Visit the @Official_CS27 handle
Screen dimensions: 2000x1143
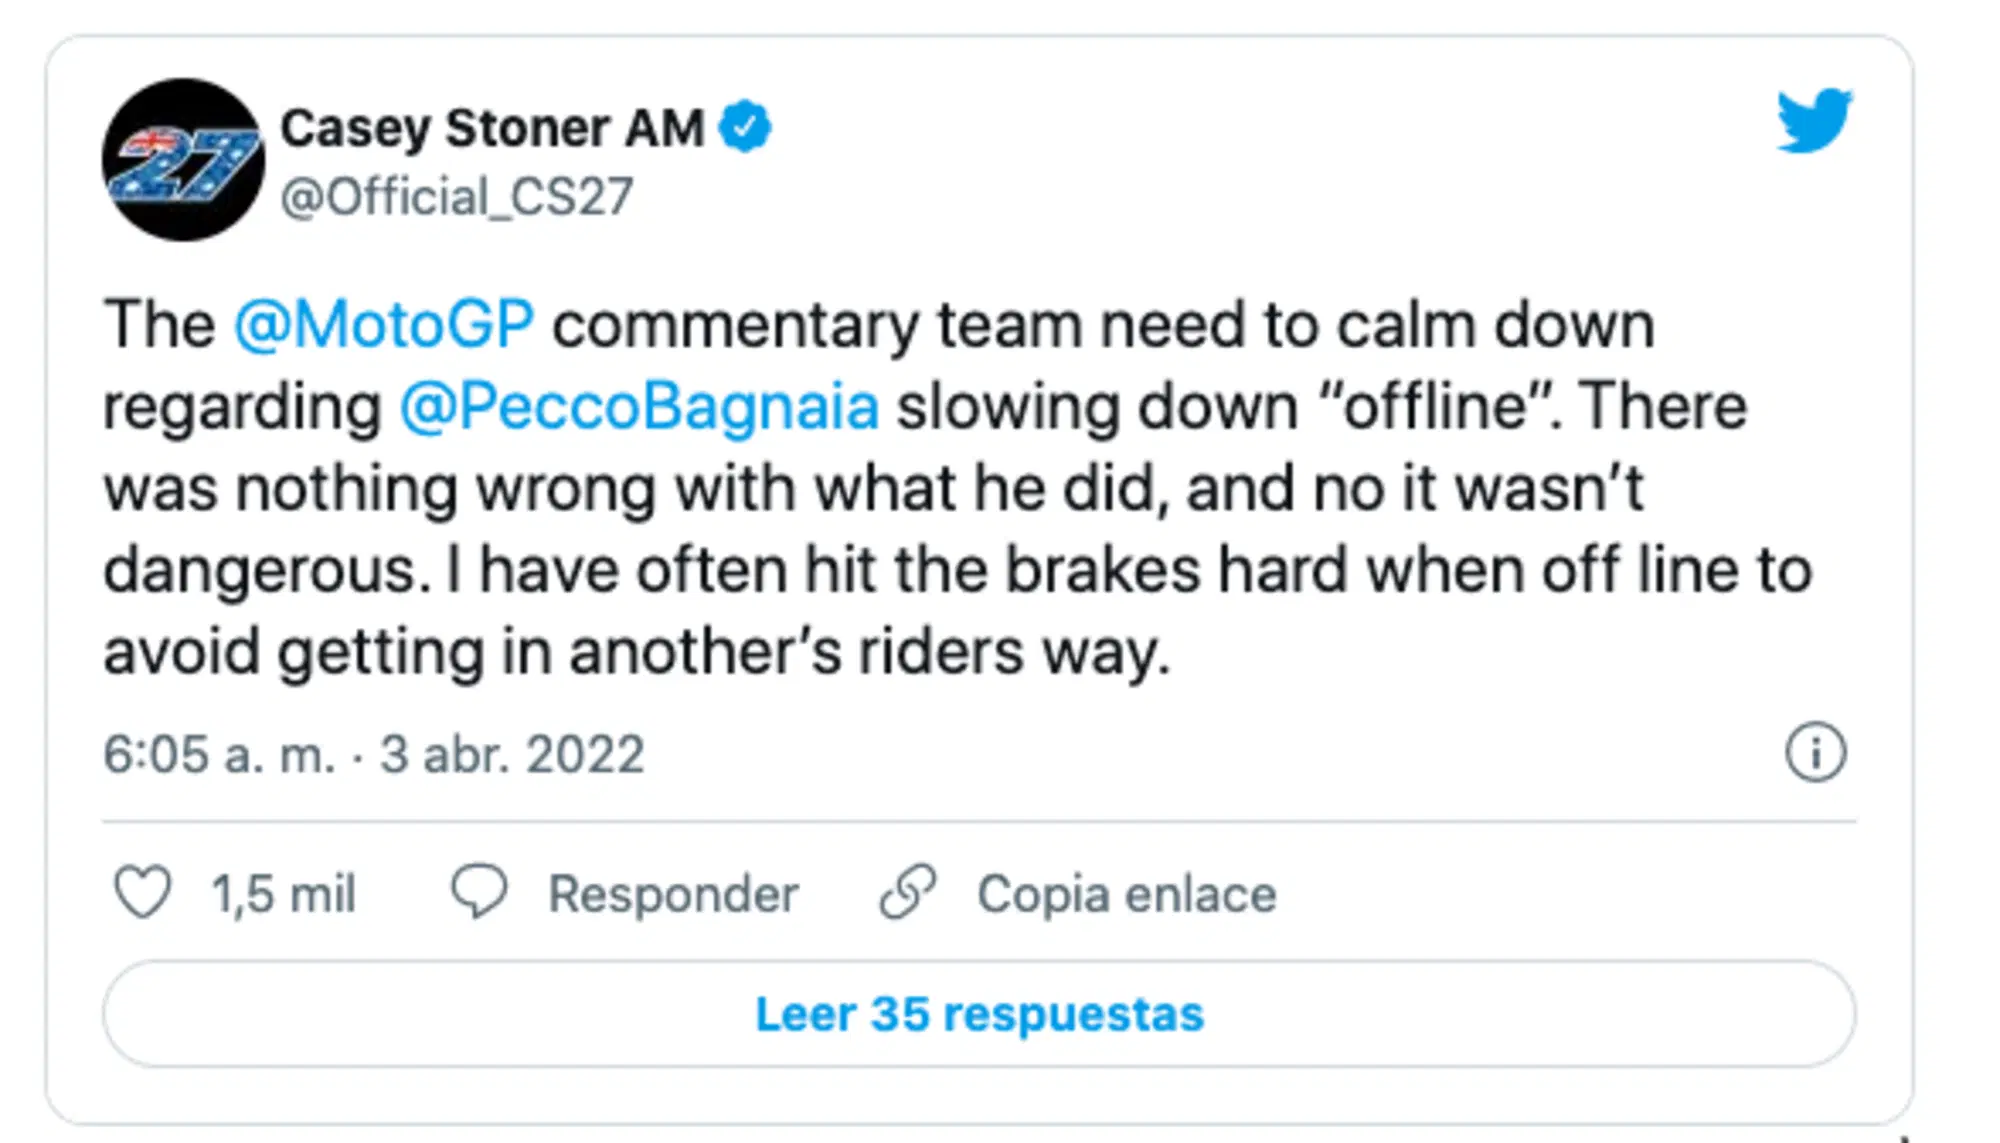tap(456, 197)
